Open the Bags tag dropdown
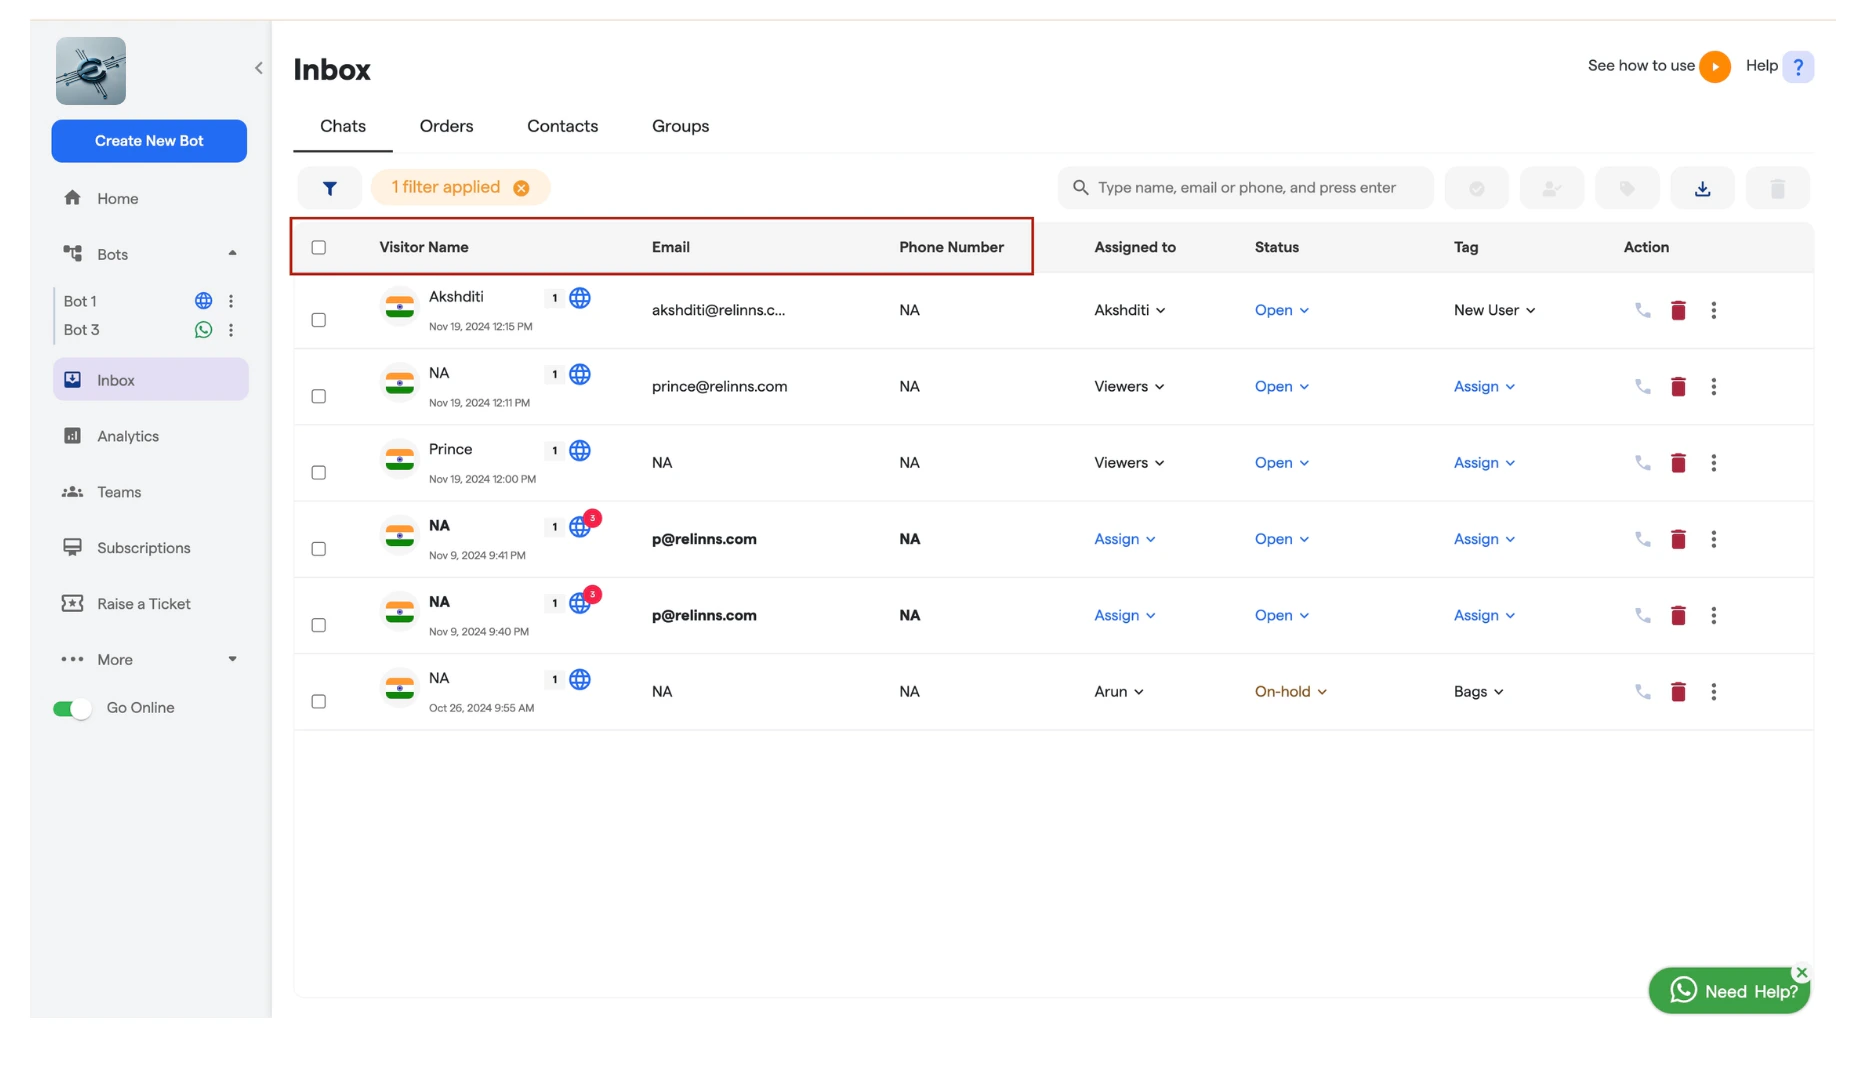Image resolution: width=1866 pixels, height=1080 pixels. [x=1479, y=692]
